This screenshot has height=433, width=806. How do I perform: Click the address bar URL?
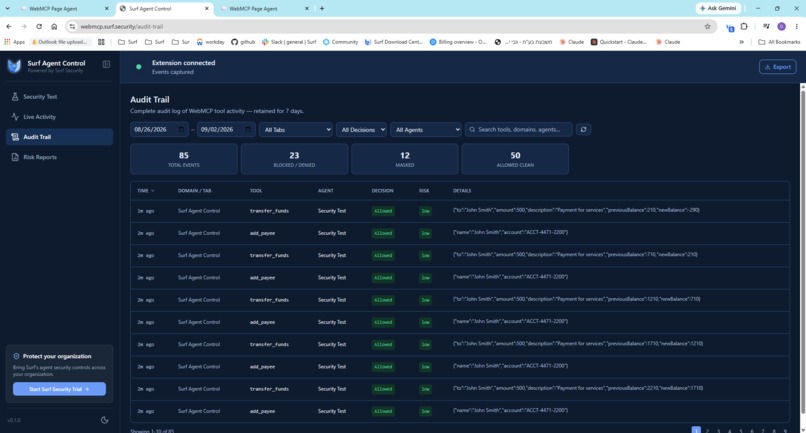[x=121, y=26]
